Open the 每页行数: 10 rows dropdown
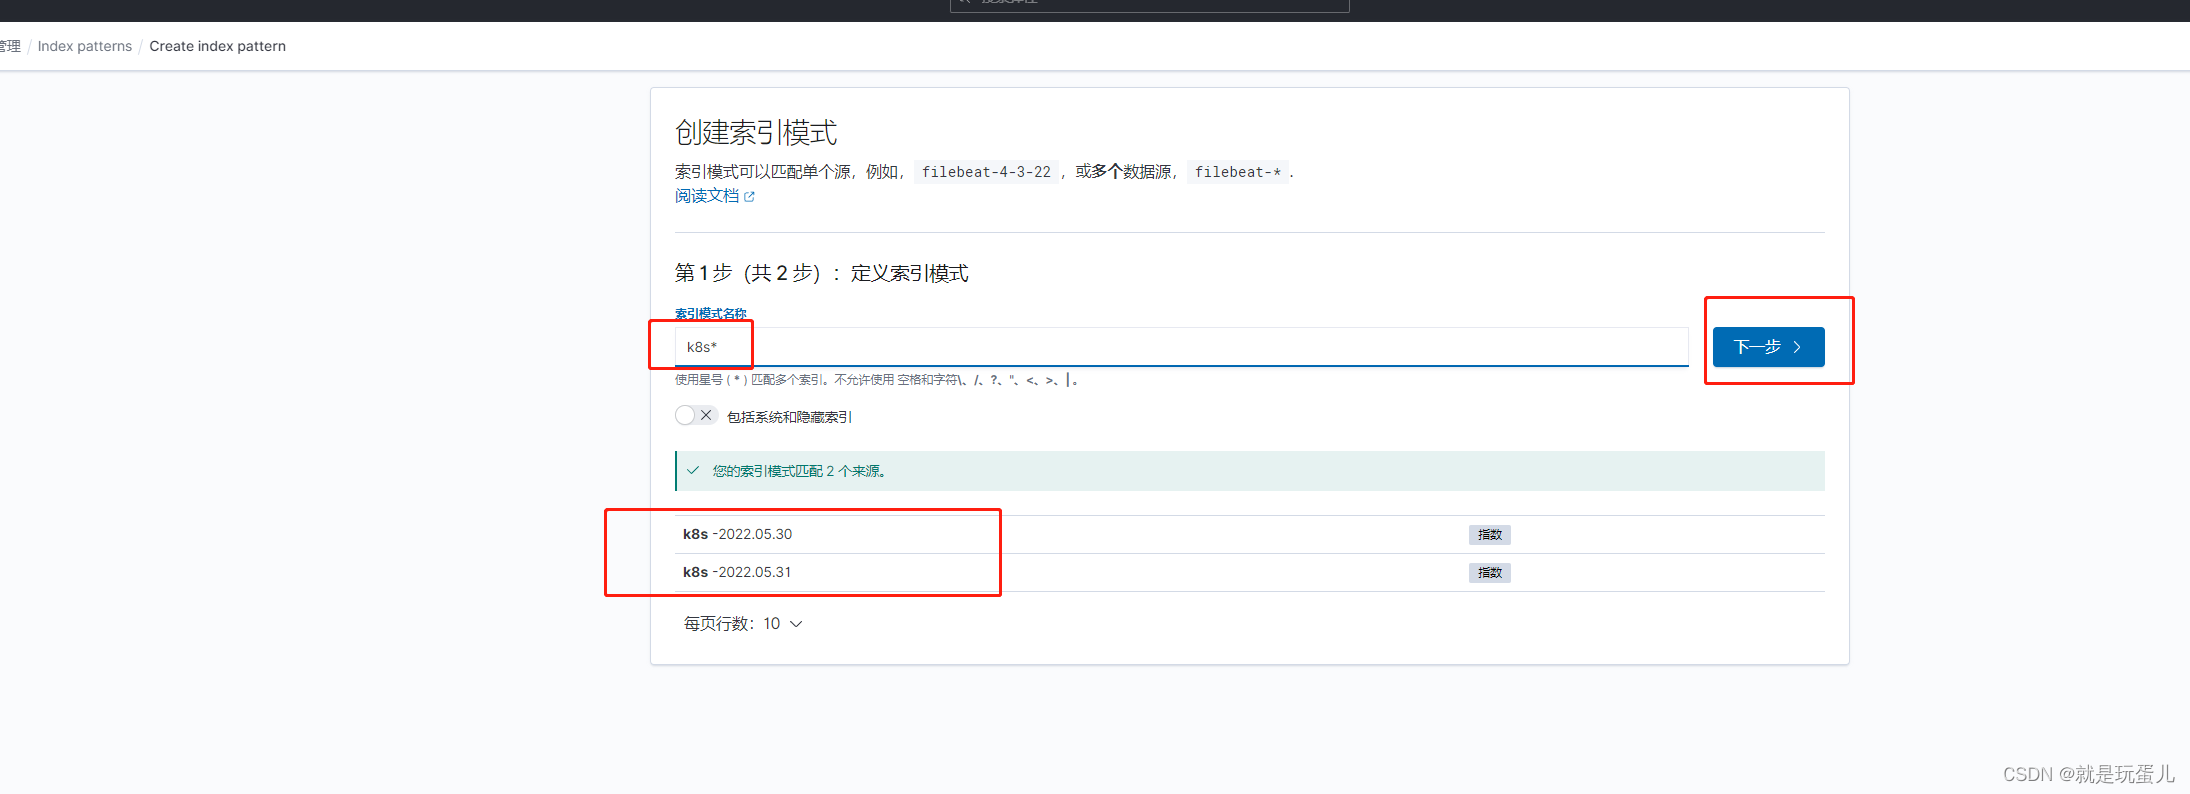2190x794 pixels. pyautogui.click(x=743, y=624)
